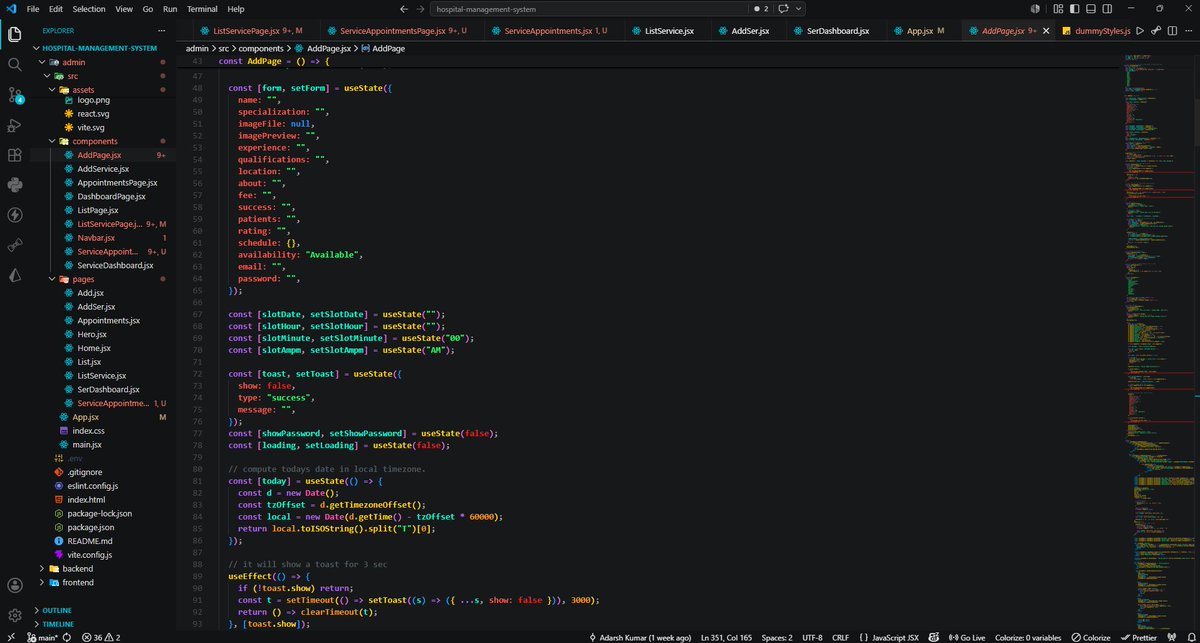Open the Explorer view in the activity bar

15,35
